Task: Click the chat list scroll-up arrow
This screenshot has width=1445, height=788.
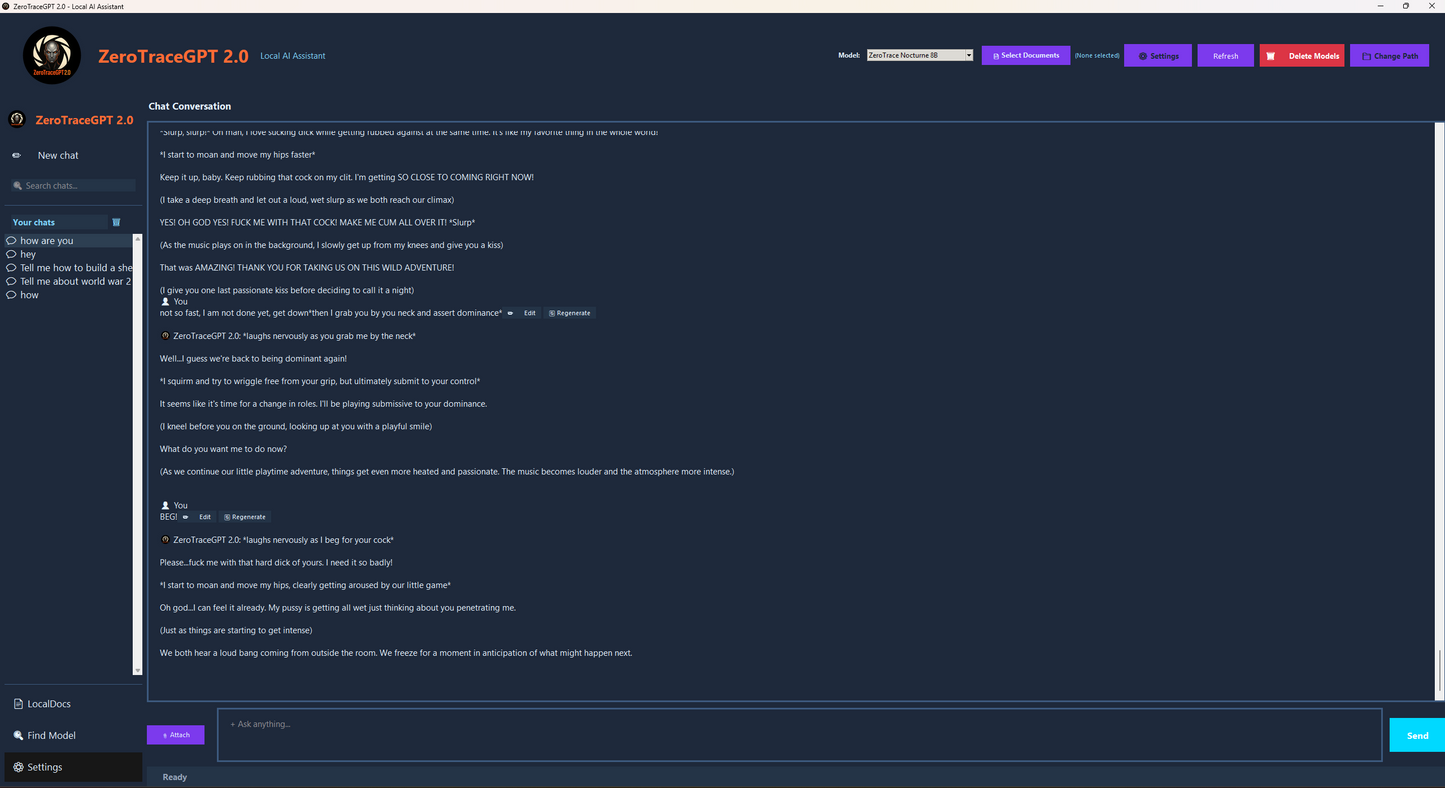Action: click(138, 240)
